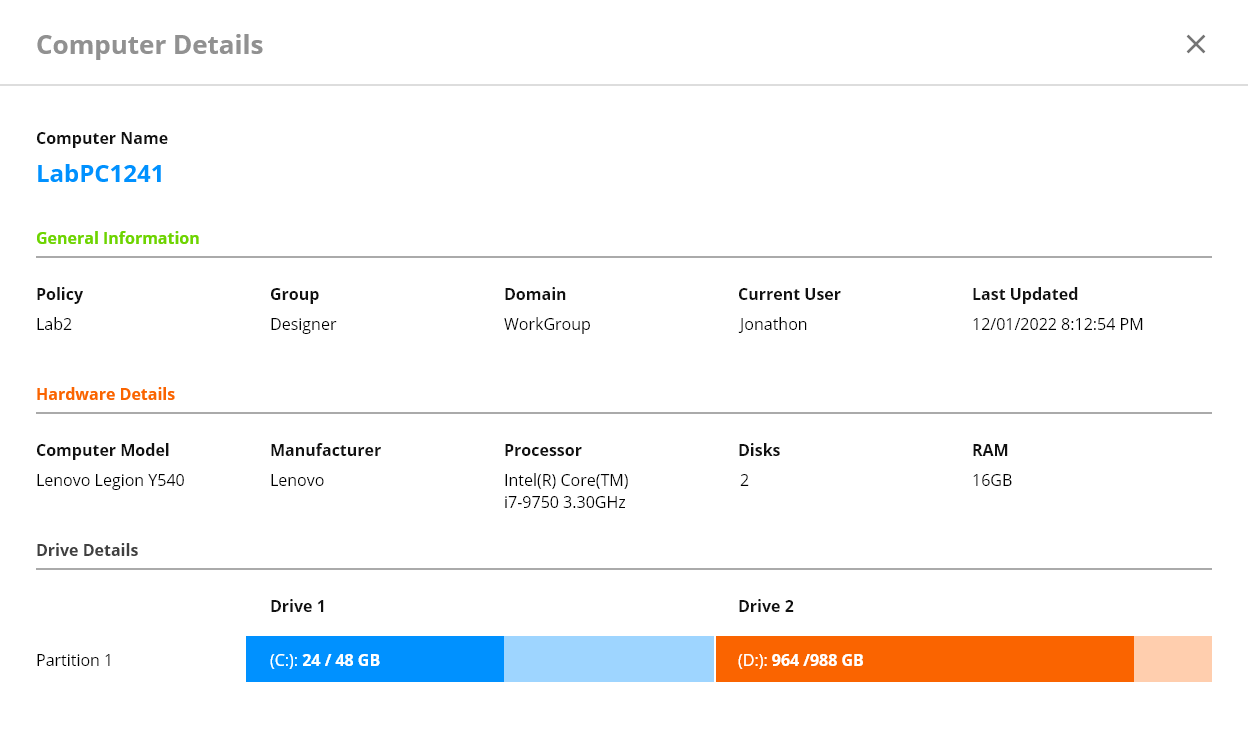This screenshot has width=1248, height=756.
Task: Click the Lenovo Legion Y540 model text
Action: (110, 480)
